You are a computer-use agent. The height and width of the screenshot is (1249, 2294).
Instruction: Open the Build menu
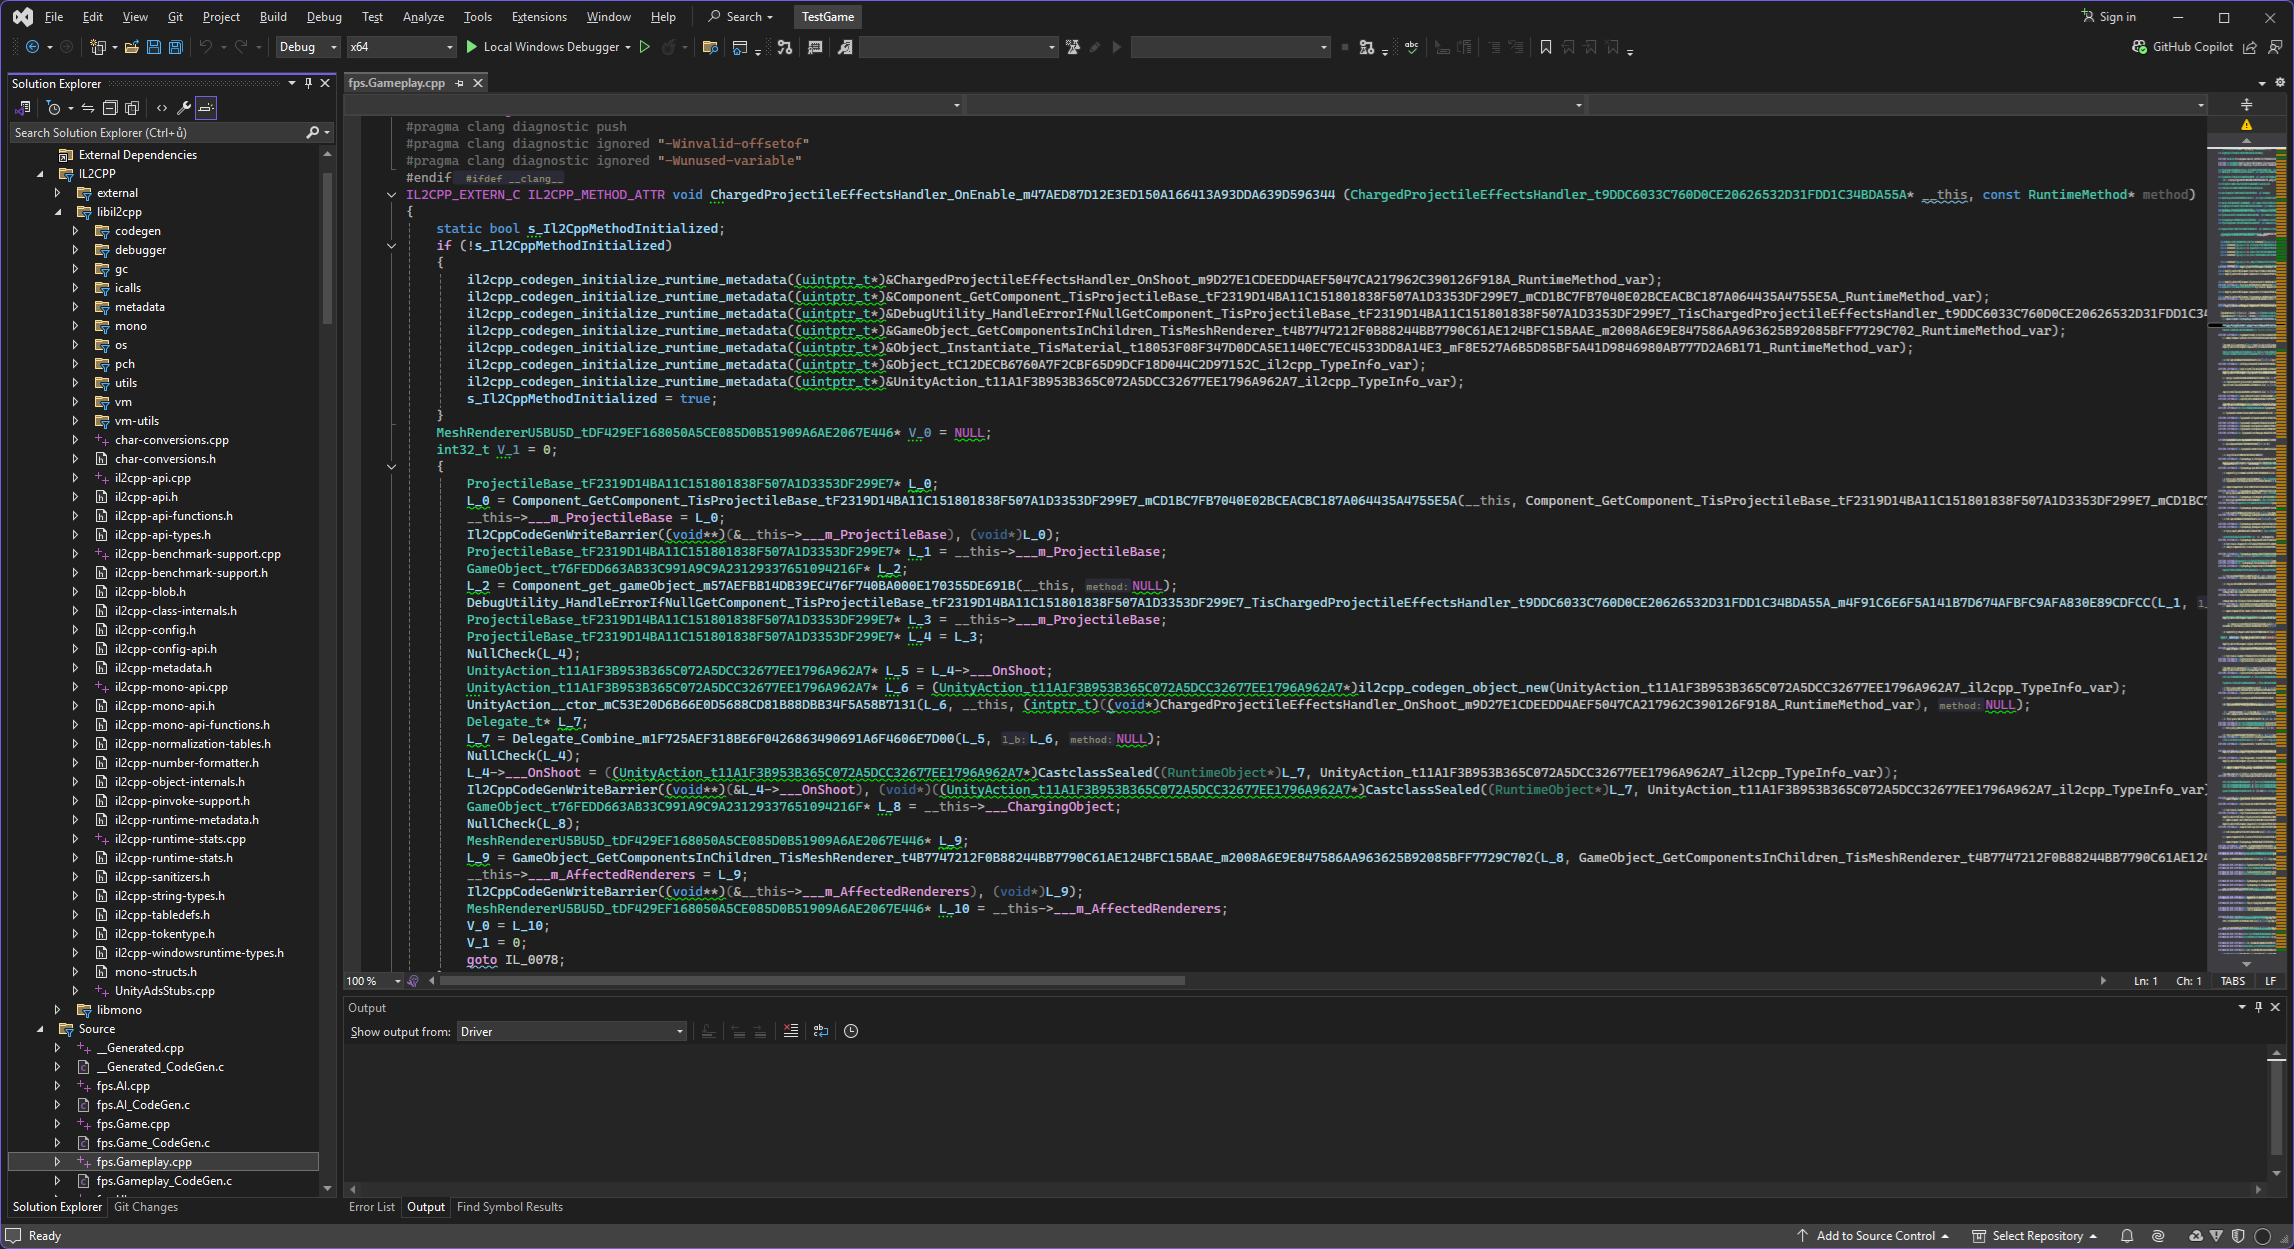273,17
